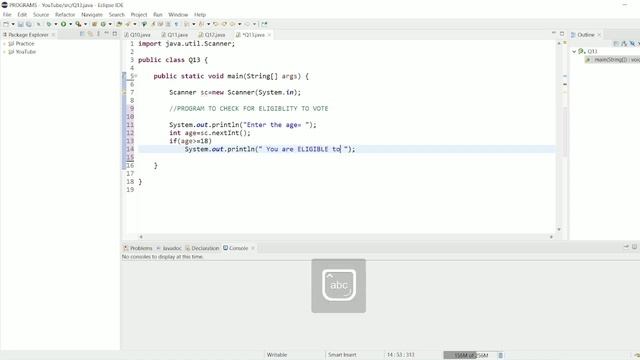Expand the Practice project

4,44
